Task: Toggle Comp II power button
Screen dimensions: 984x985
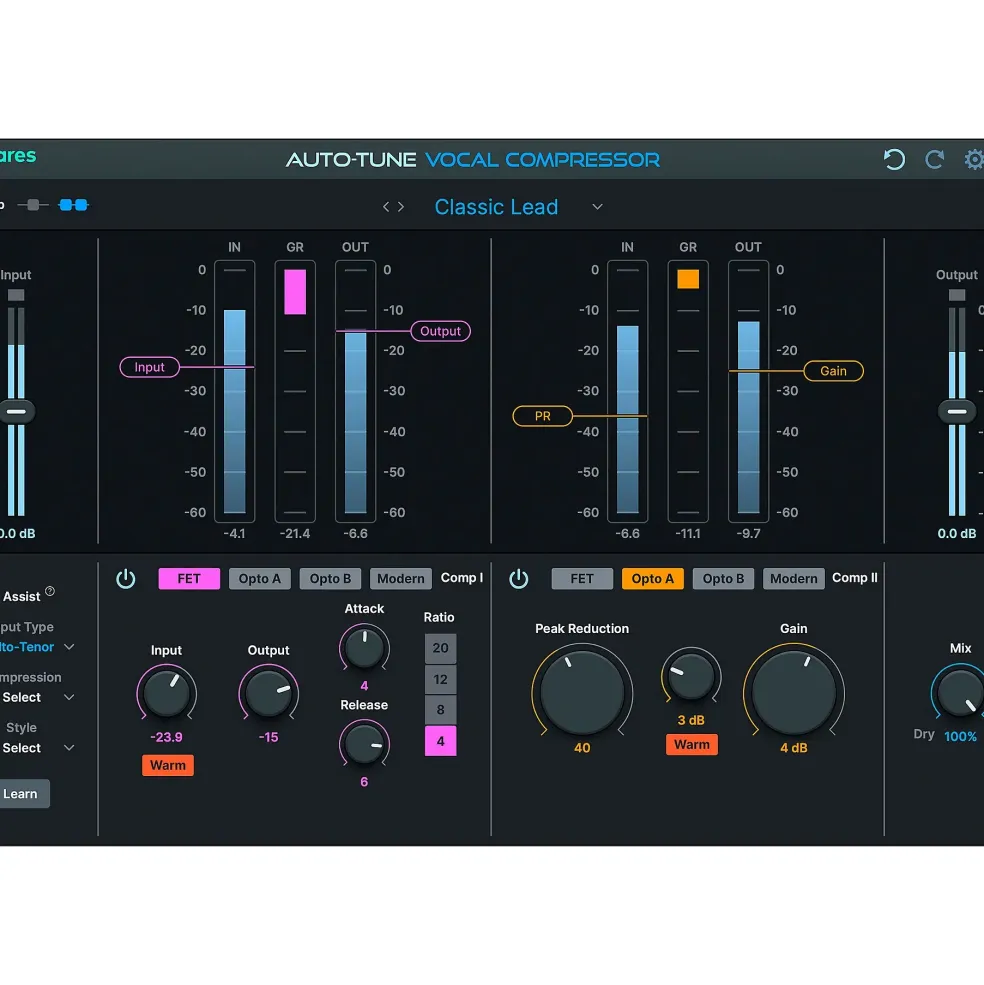Action: pyautogui.click(x=518, y=579)
